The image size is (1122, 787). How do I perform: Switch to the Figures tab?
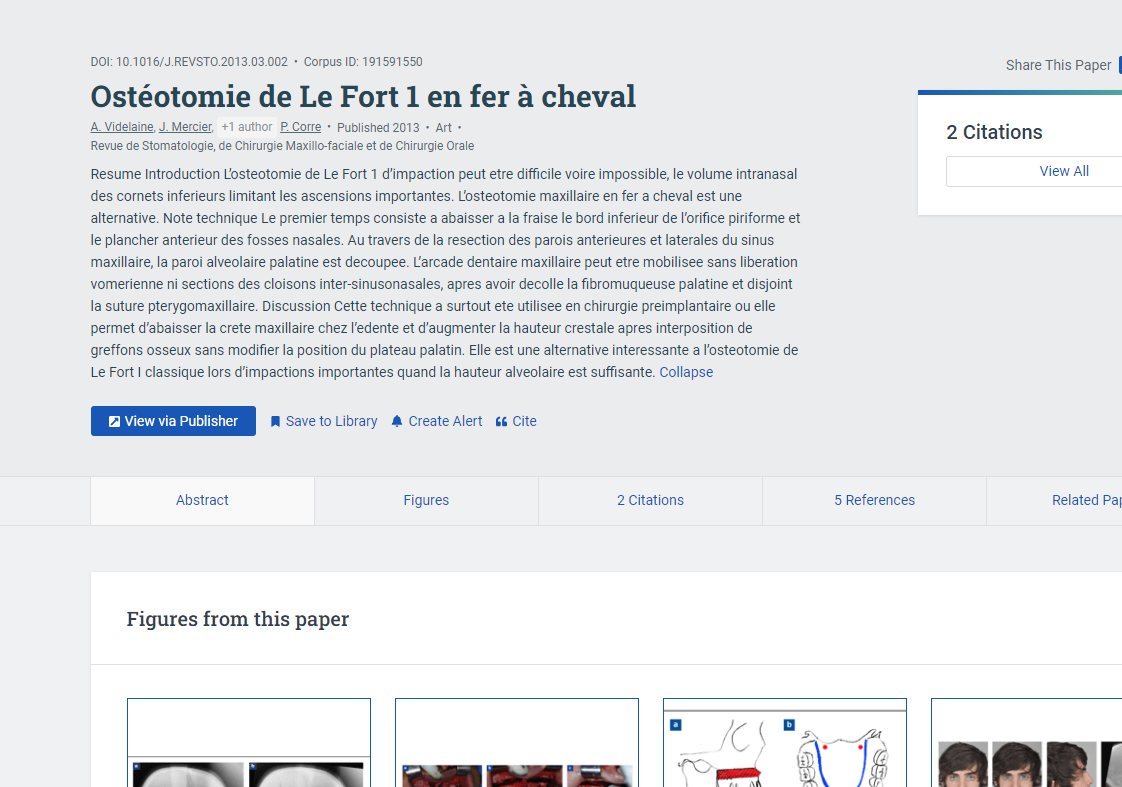[426, 500]
